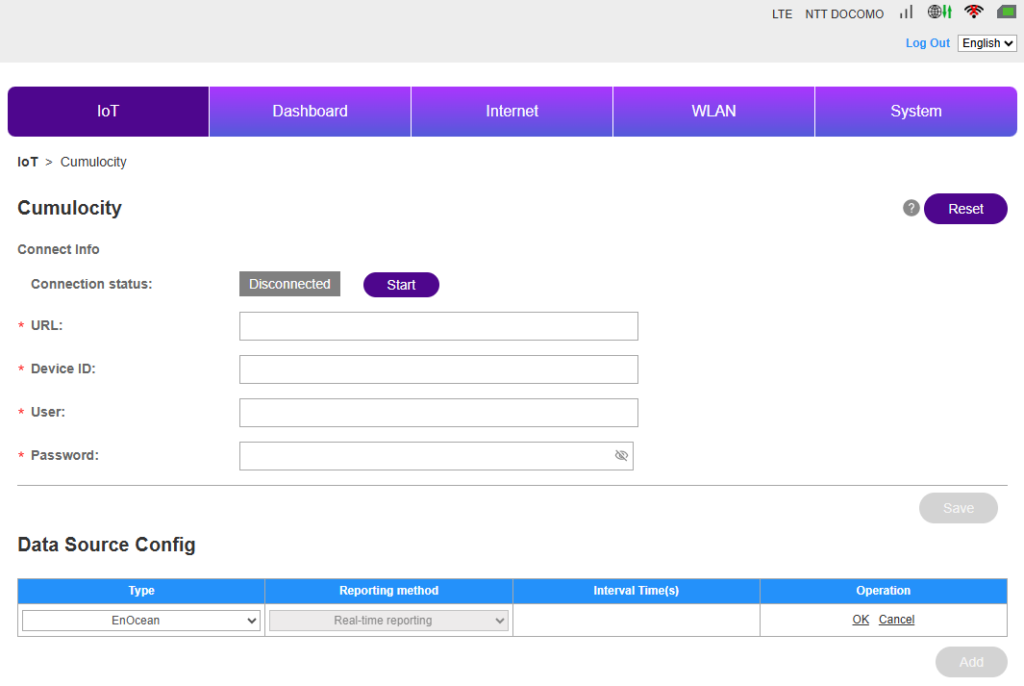The height and width of the screenshot is (686, 1024).
Task: Go to the System tab
Action: [x=916, y=111]
